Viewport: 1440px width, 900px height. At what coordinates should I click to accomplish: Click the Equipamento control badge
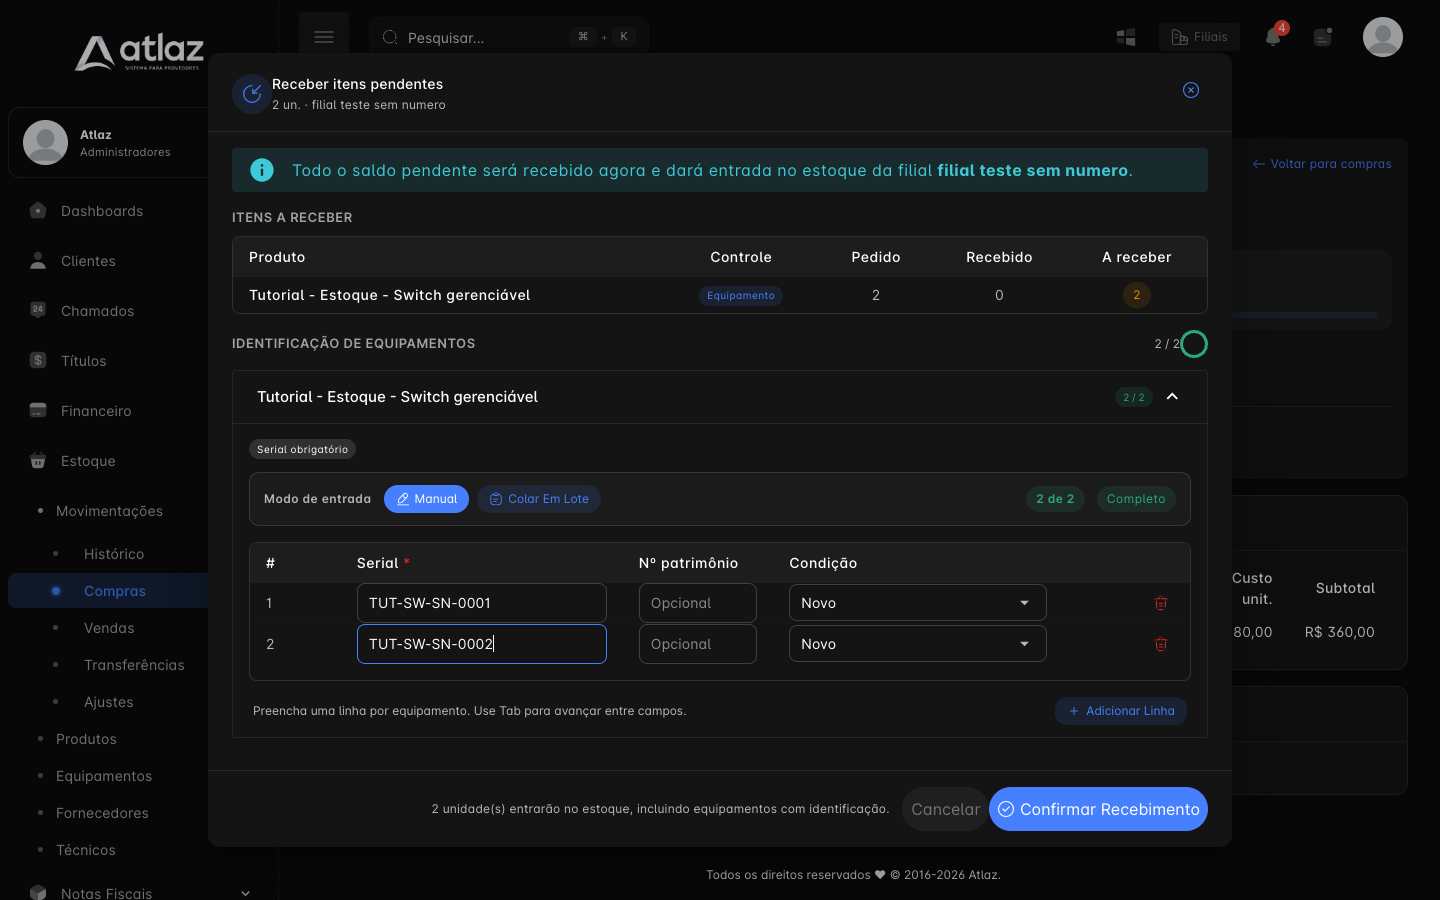(x=741, y=296)
